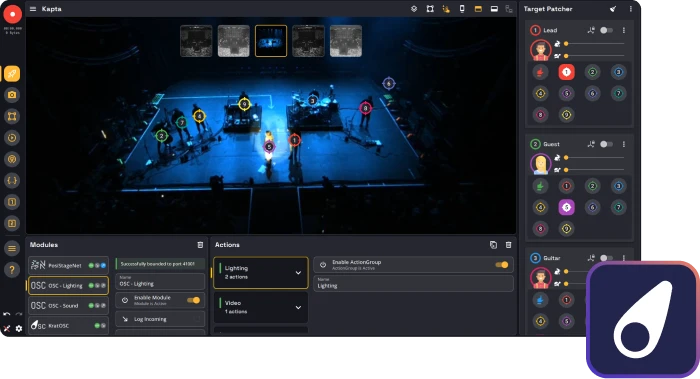Click Guest avatar in Target Patcher
Screen dimensions: 700x379
tap(540, 164)
